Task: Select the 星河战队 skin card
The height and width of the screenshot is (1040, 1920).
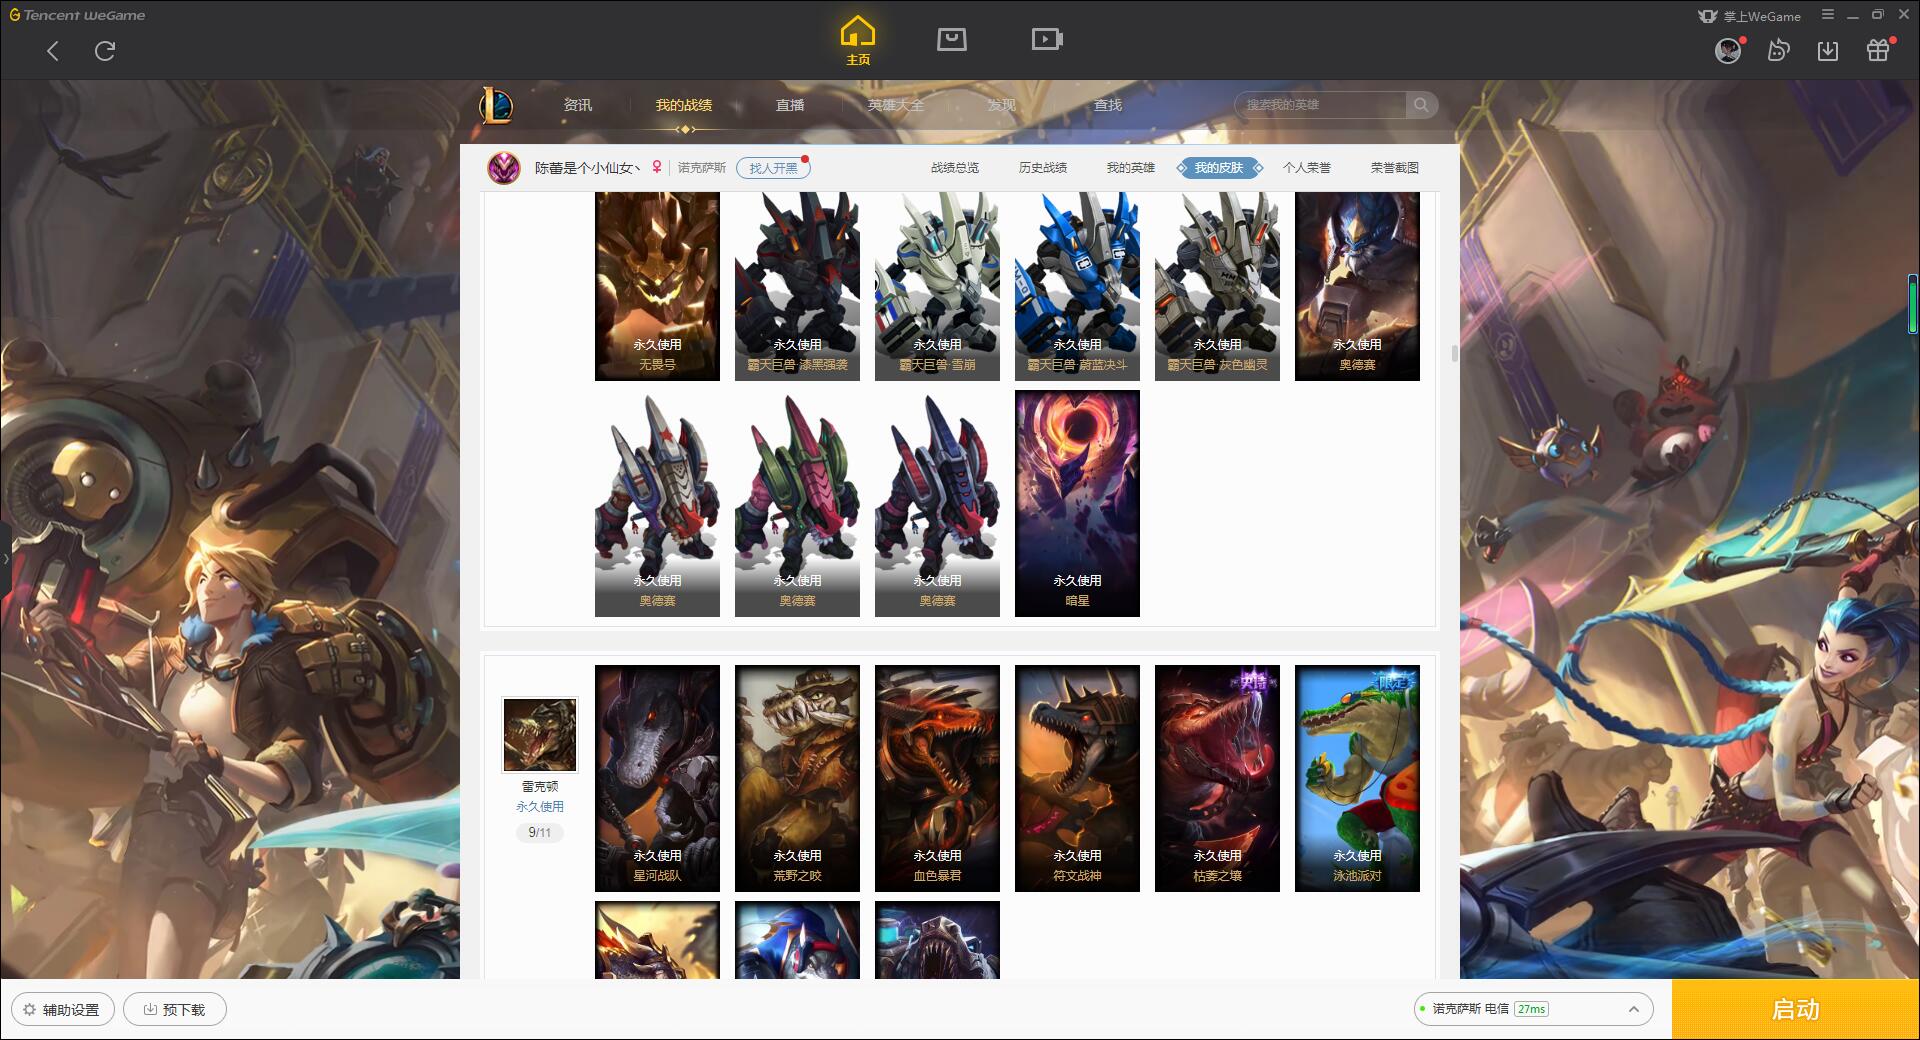Action: pyautogui.click(x=657, y=778)
